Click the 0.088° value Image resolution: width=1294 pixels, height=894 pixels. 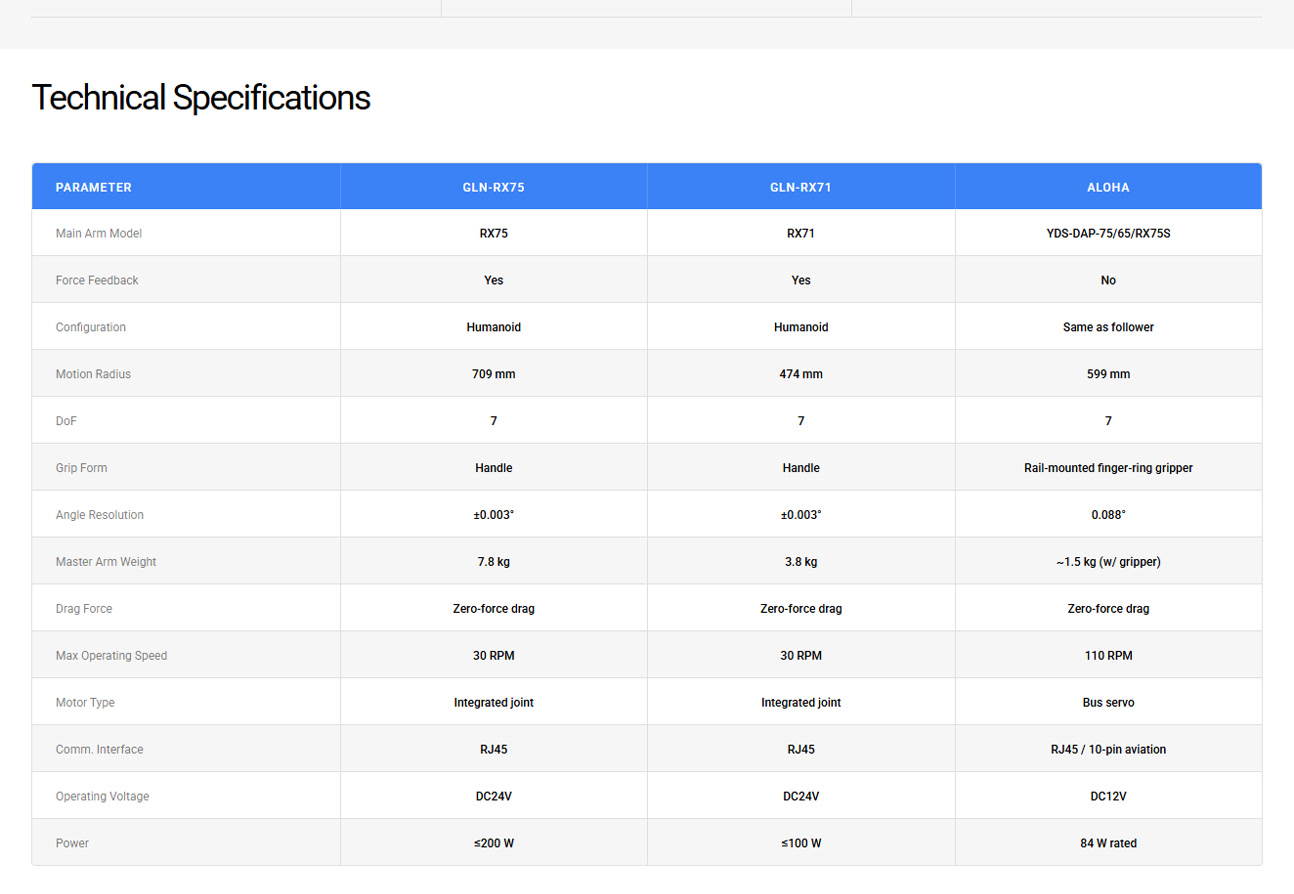(1108, 515)
